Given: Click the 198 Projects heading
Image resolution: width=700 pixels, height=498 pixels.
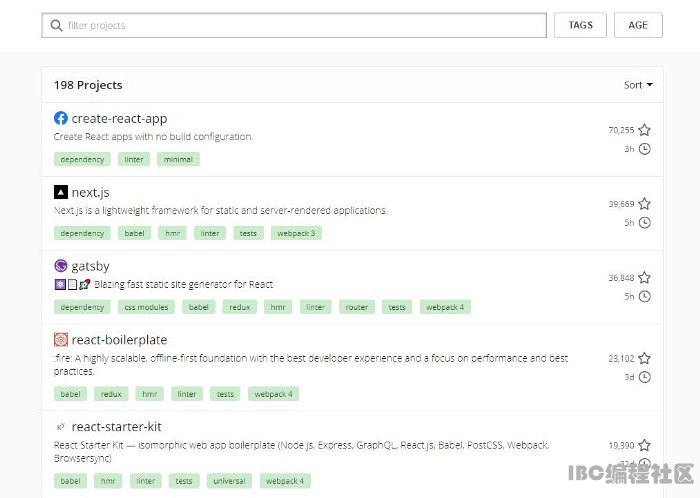Looking at the screenshot, I should pyautogui.click(x=88, y=85).
